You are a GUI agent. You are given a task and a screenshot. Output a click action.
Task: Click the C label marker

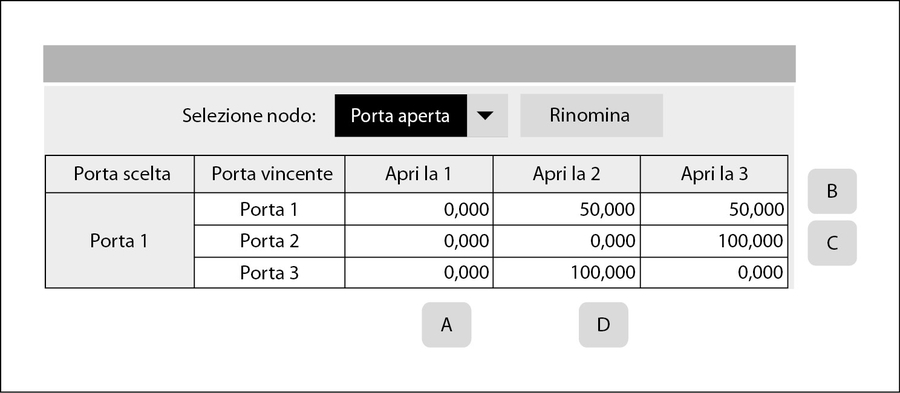(x=832, y=243)
